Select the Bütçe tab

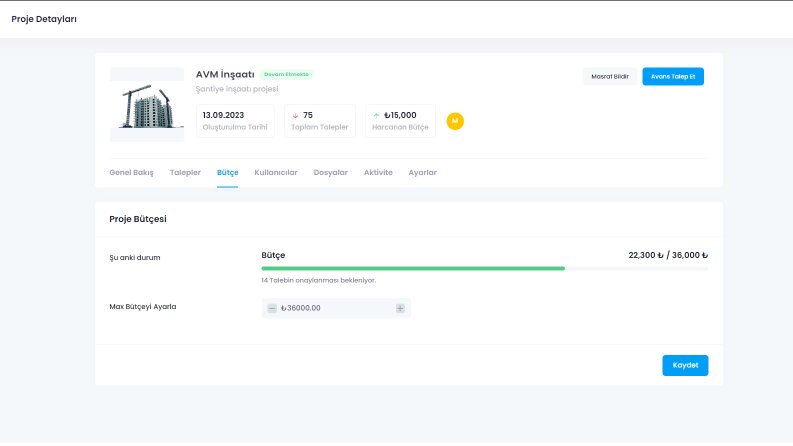coord(228,172)
